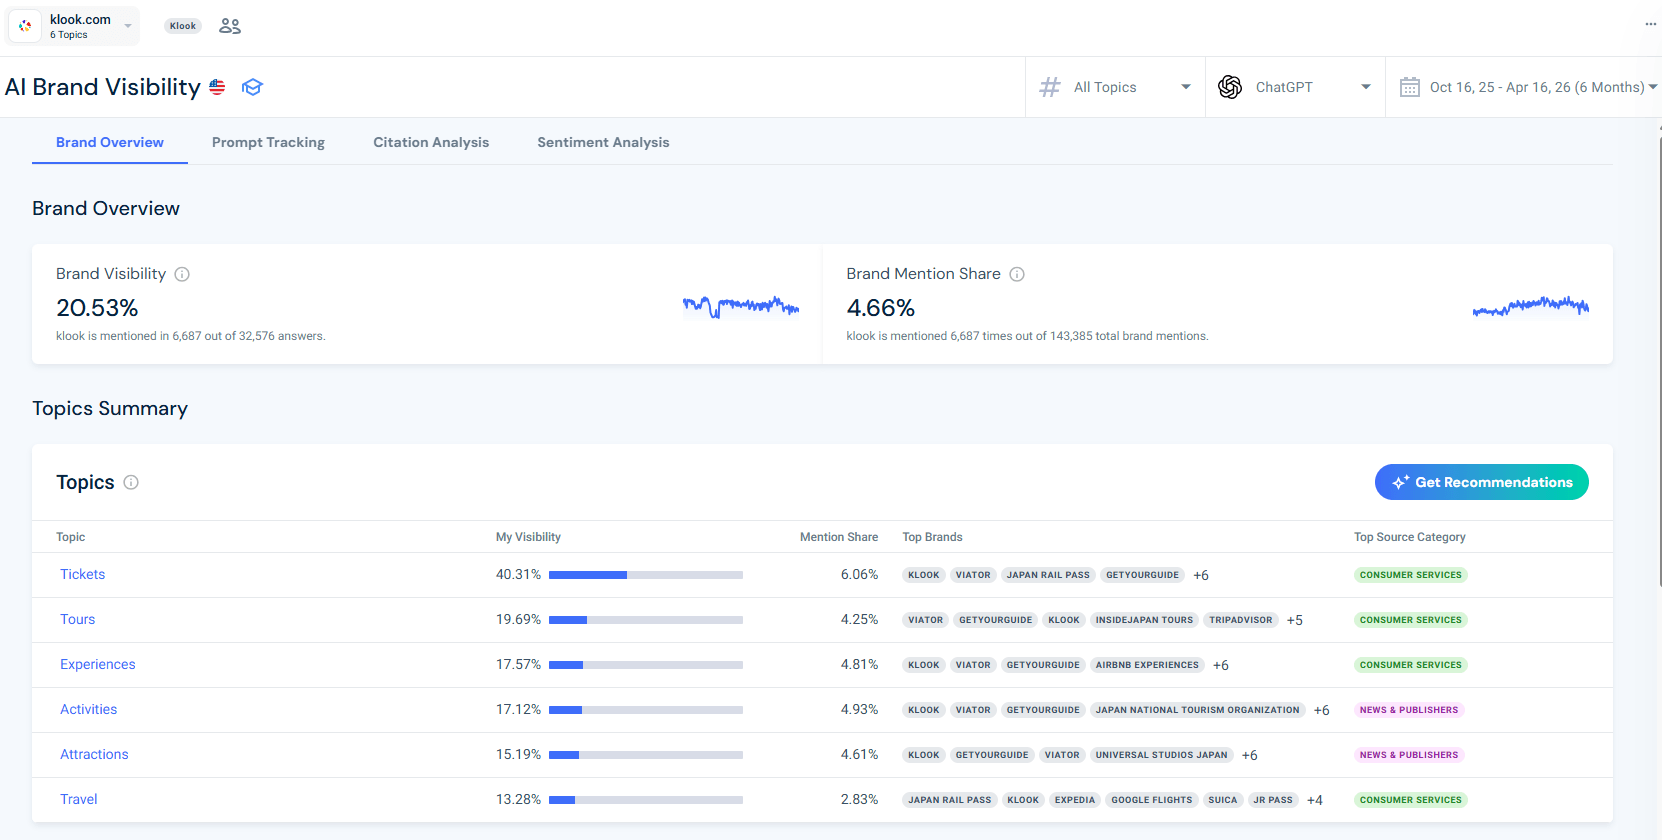Switch to the Citation Analysis tab
The height and width of the screenshot is (840, 1662).
click(431, 142)
